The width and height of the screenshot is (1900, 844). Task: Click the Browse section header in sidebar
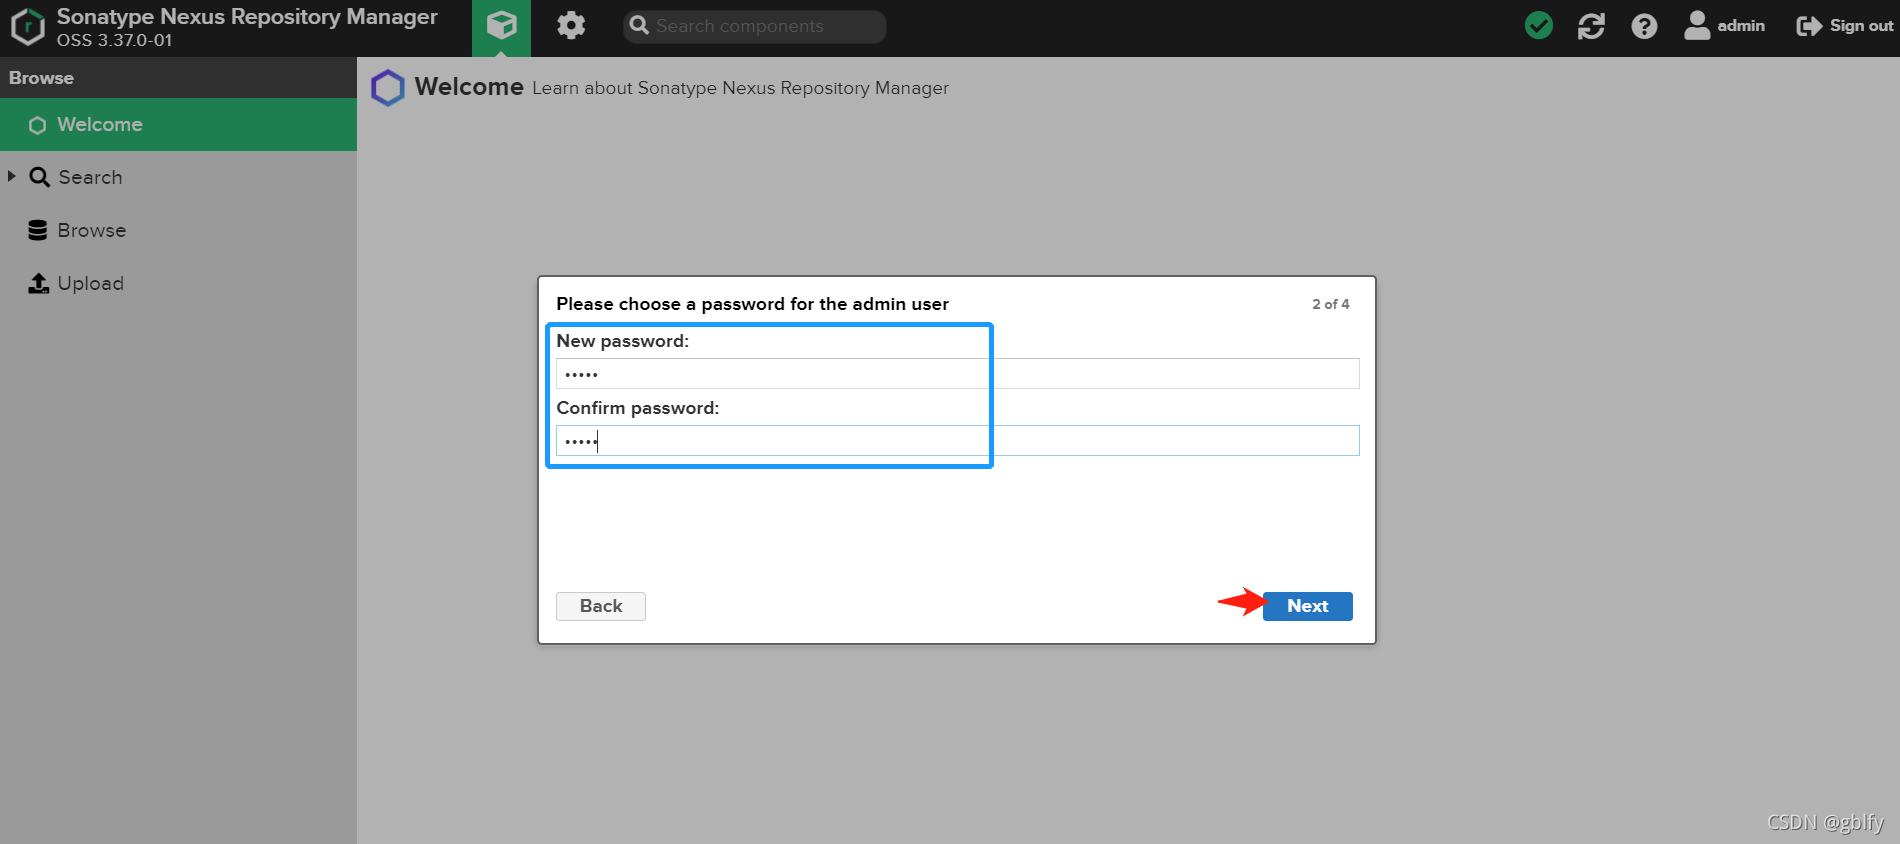pyautogui.click(x=178, y=78)
